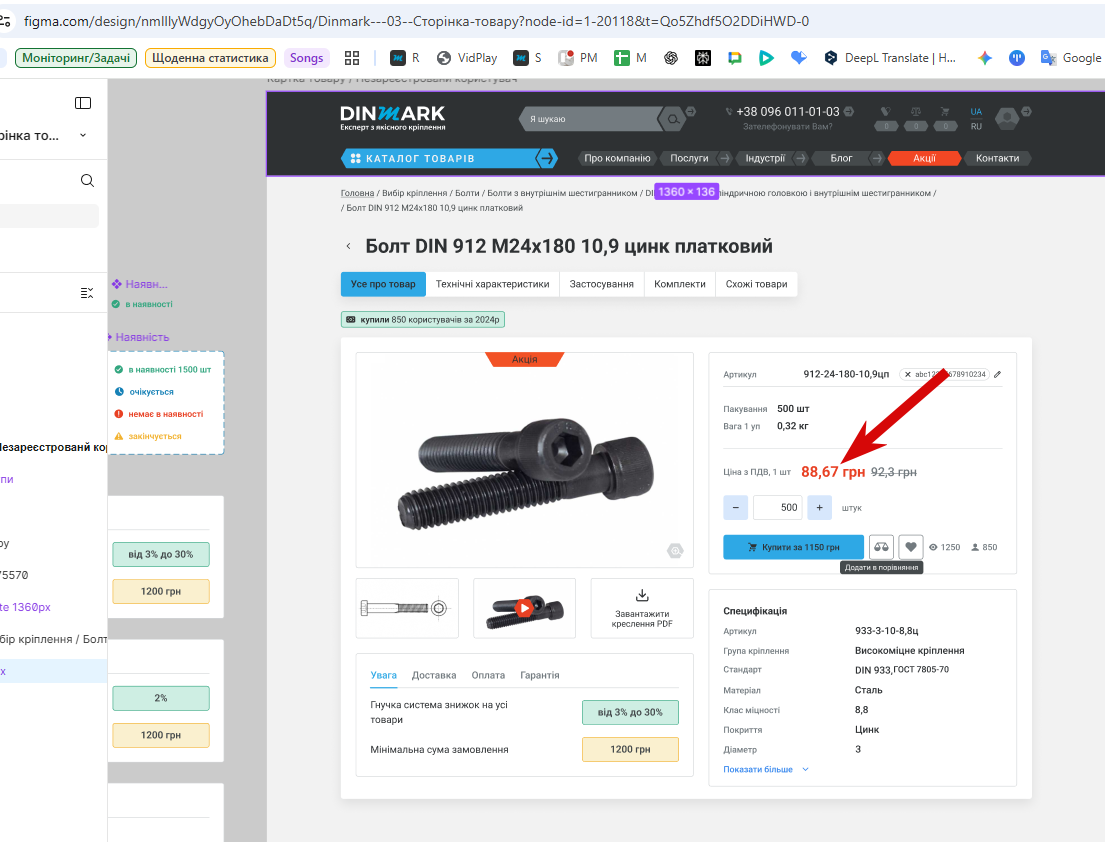
Task: Open the Songs bookmark
Action: [x=307, y=58]
